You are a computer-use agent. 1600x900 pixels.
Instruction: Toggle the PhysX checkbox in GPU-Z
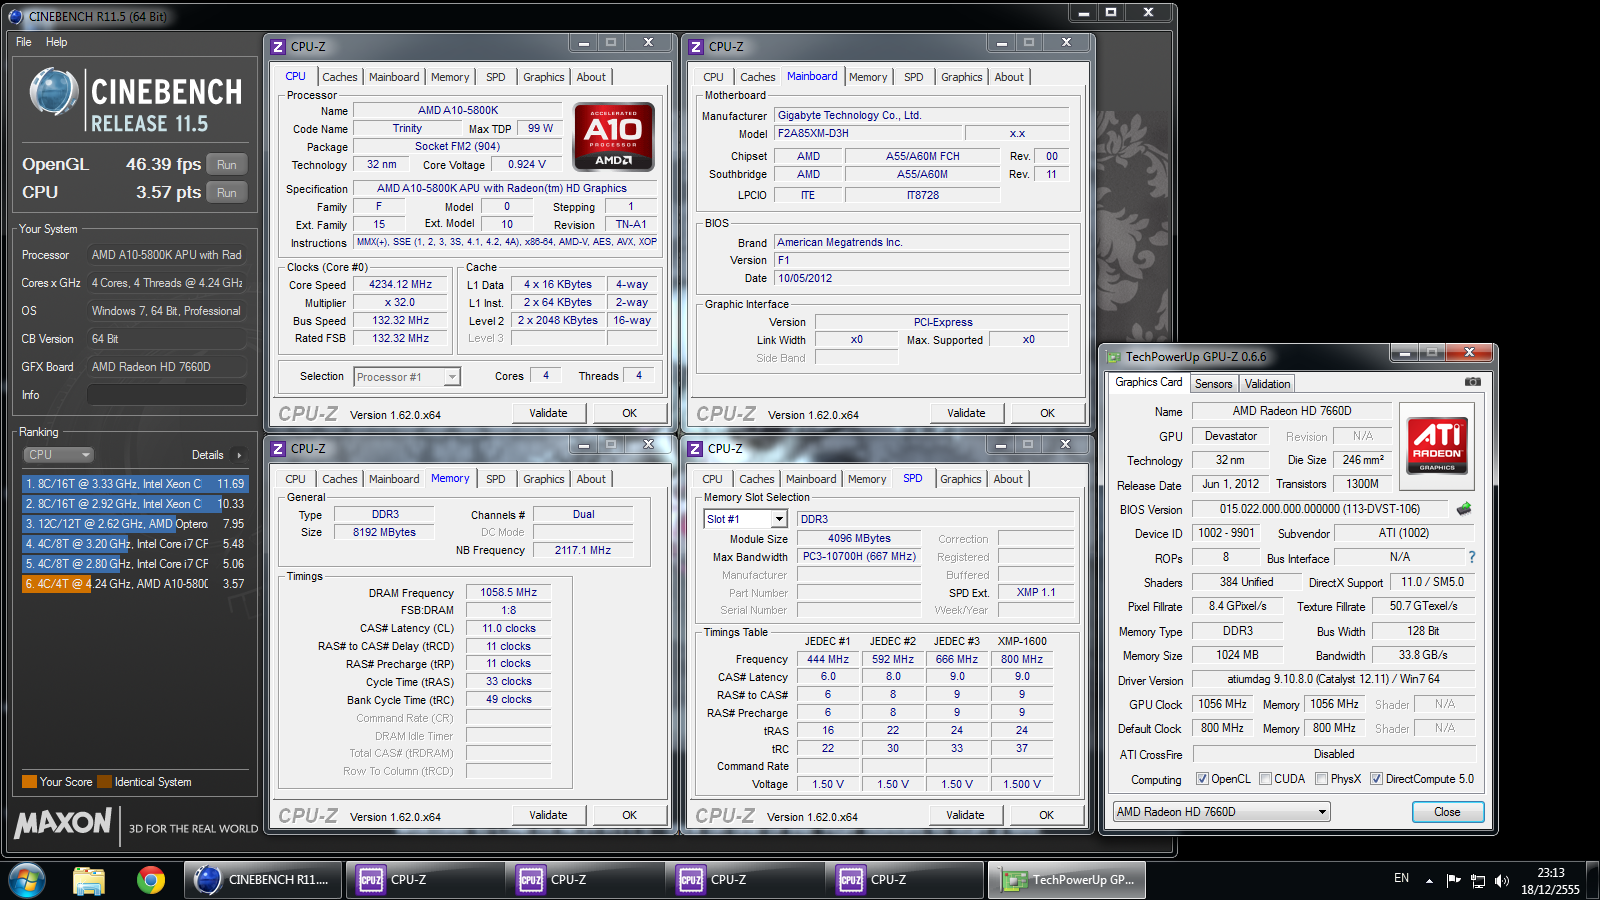pyautogui.click(x=1322, y=779)
